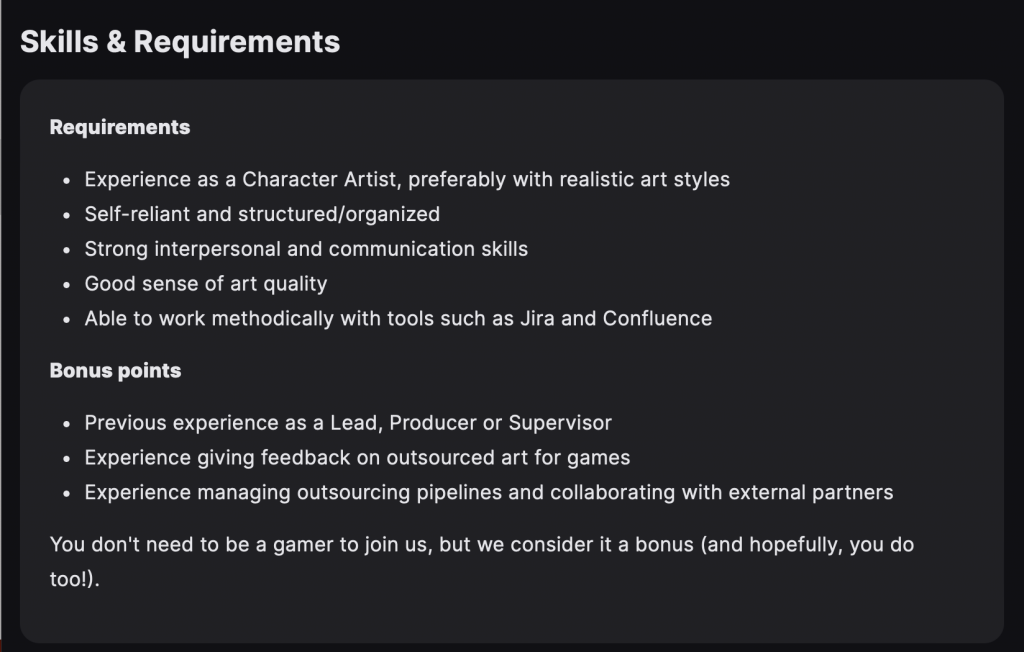Screen dimensions: 1024x652
Task: Click the Lead, Producer or Supervisor line
Action: [x=348, y=423]
